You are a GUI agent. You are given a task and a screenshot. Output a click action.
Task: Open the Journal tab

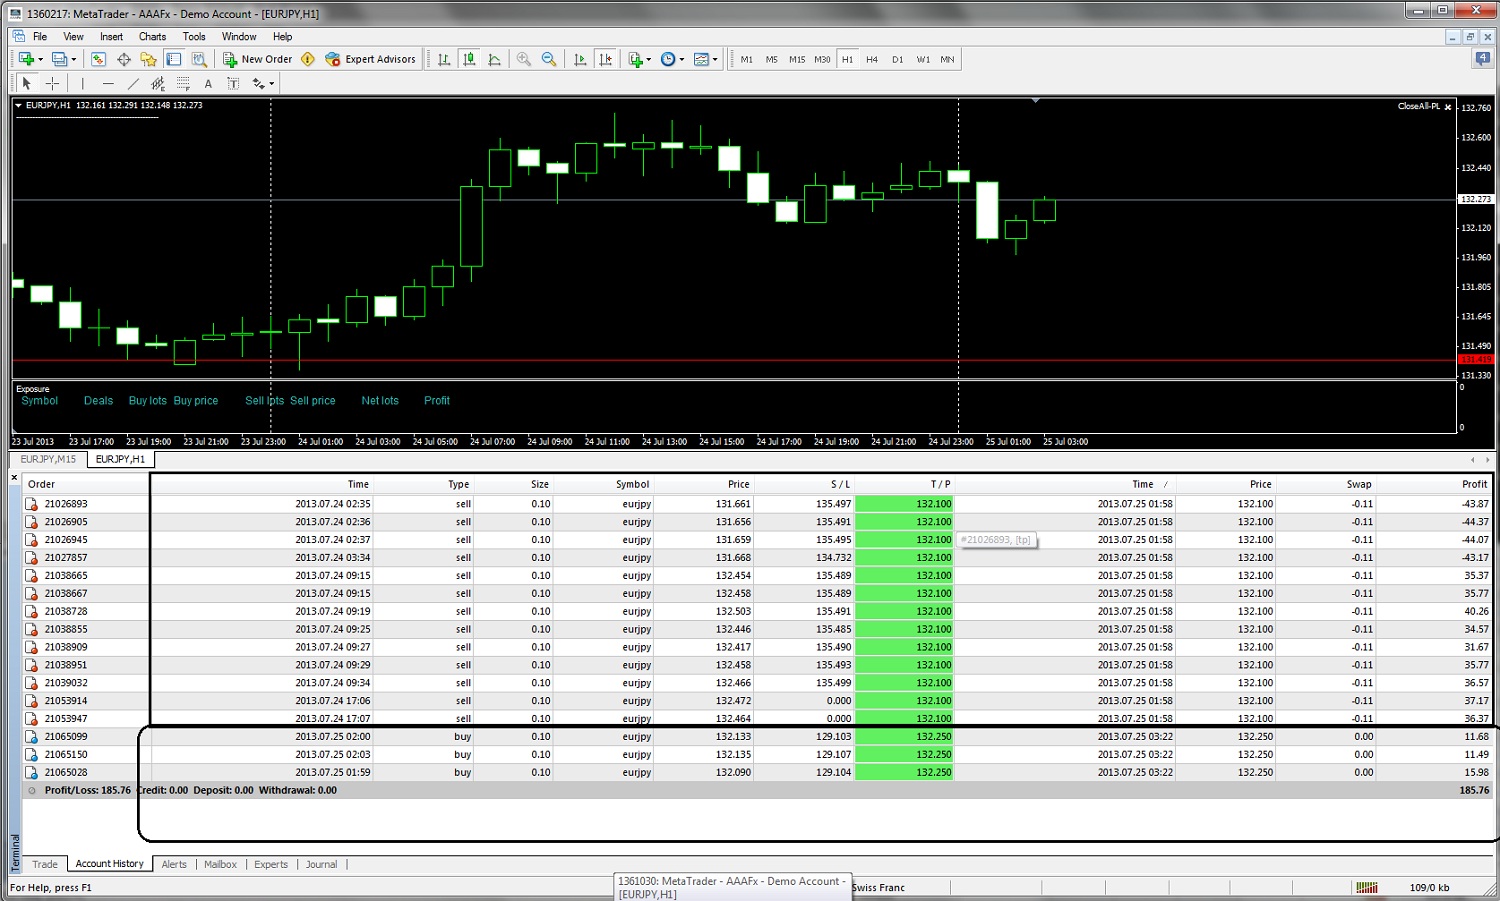tap(321, 864)
